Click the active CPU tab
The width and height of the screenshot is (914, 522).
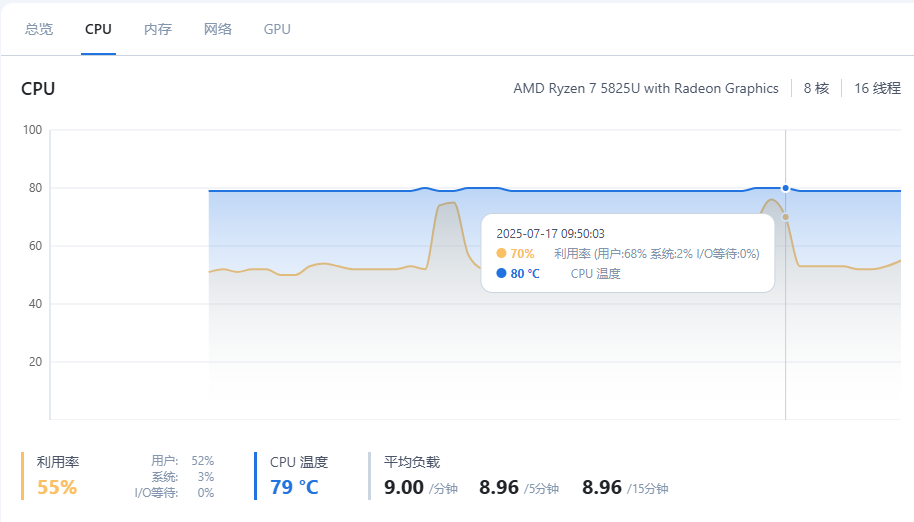[x=98, y=29]
